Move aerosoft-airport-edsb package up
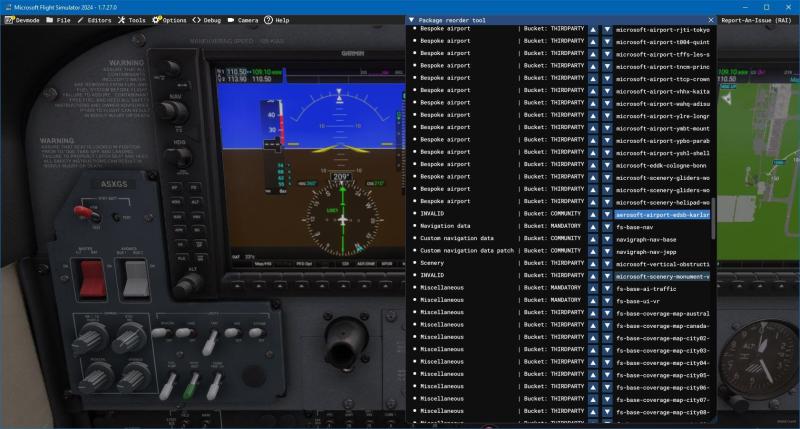The height and width of the screenshot is (429, 800). click(593, 215)
